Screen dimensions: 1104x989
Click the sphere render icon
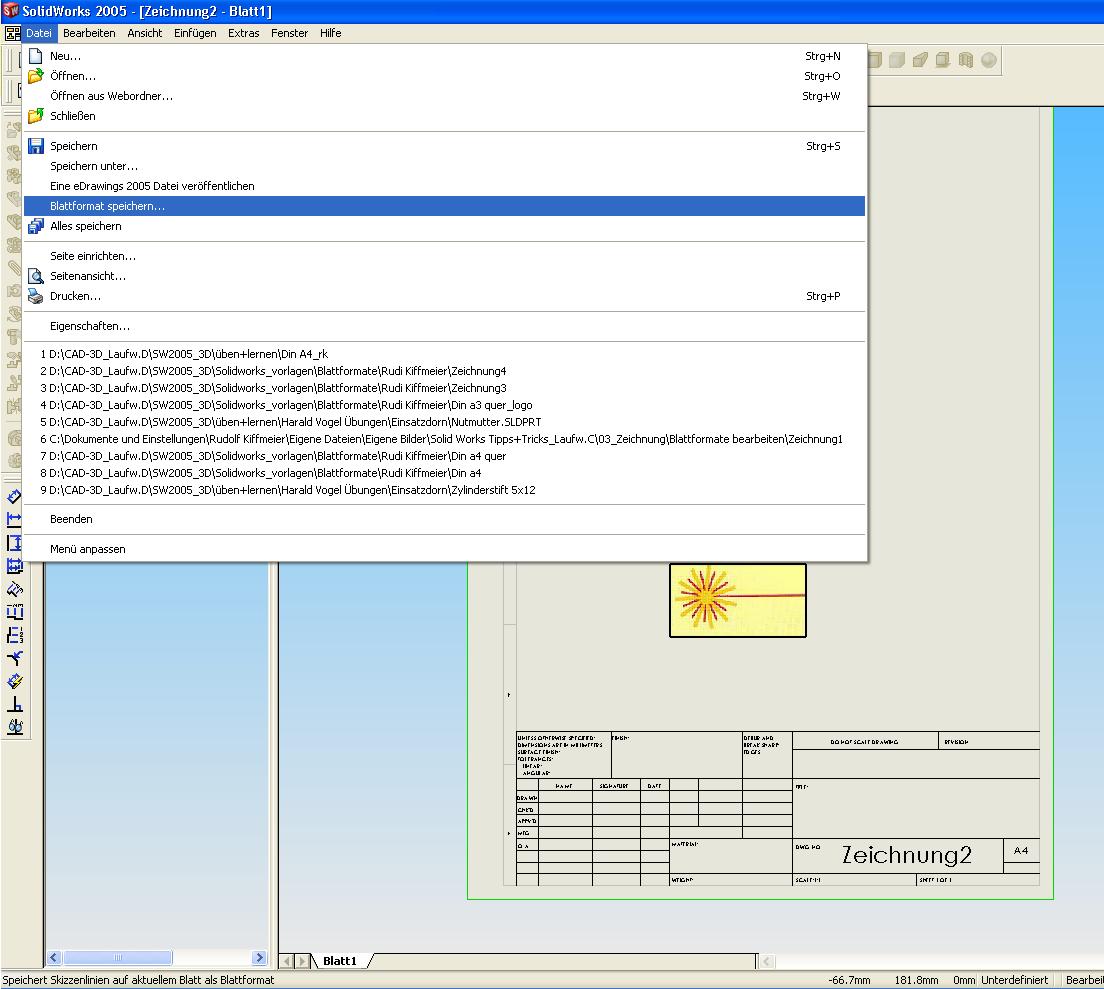coord(989,60)
